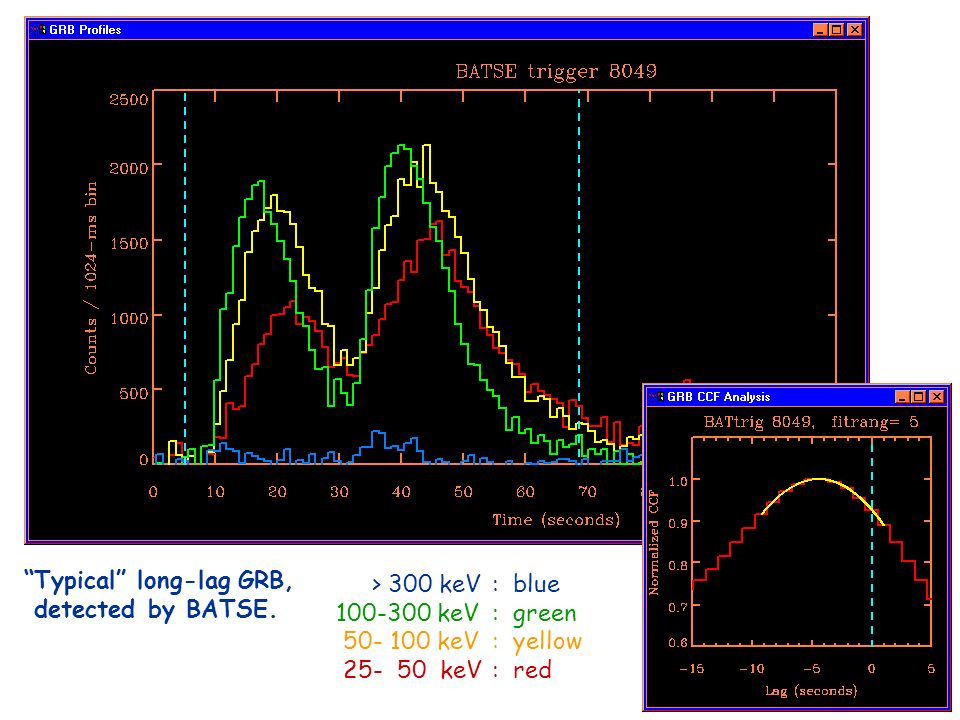This screenshot has height=720, width=960.
Task: Click the 20 tick label on time axis
Action: coord(277,492)
